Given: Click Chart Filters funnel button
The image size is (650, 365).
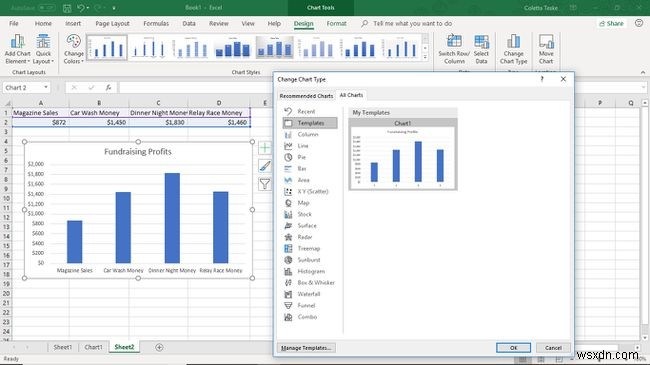Looking at the screenshot, I should pyautogui.click(x=265, y=184).
